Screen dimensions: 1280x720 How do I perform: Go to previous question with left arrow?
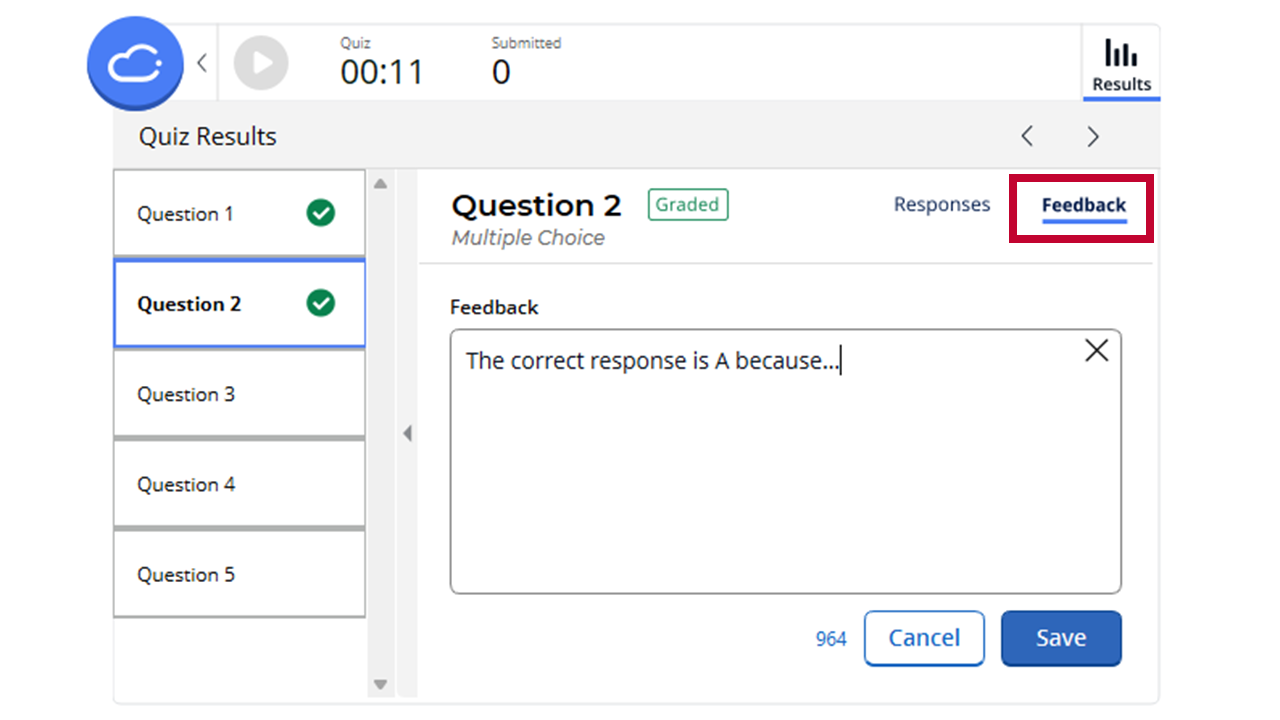[1027, 136]
